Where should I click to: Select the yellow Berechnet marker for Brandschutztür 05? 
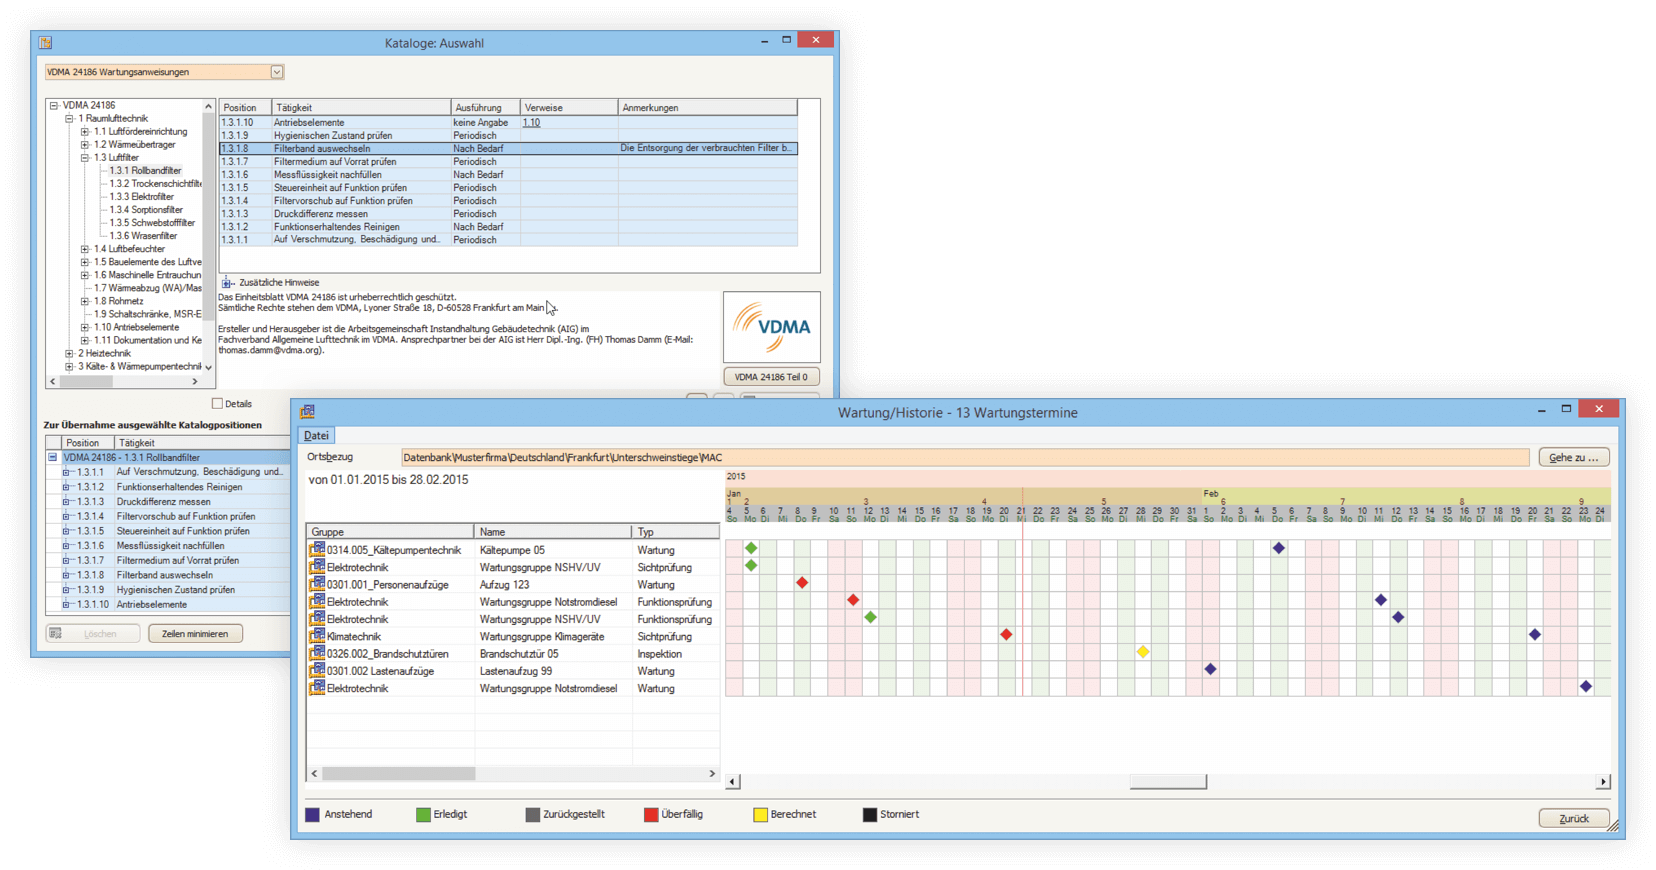coord(1142,652)
